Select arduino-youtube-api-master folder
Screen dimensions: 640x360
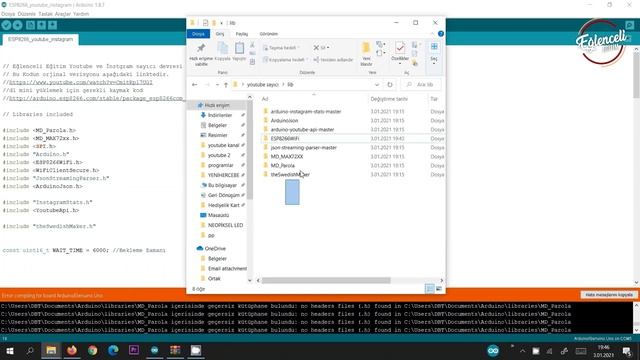point(302,129)
